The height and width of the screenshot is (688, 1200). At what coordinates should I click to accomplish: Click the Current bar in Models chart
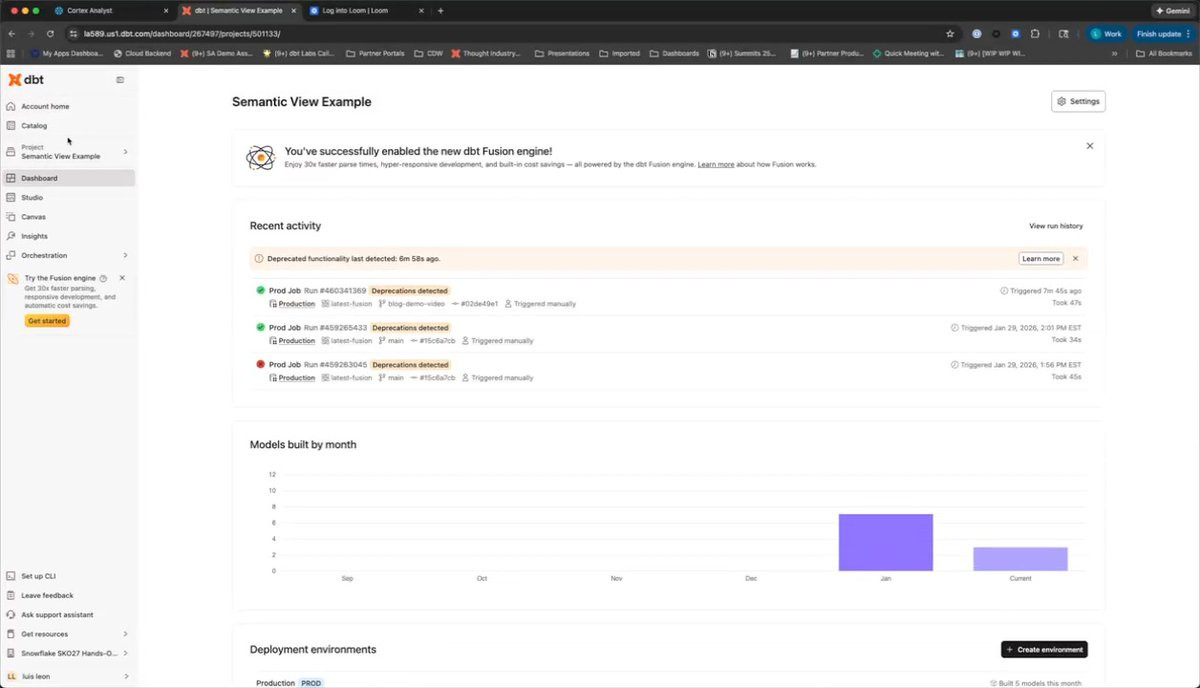click(1020, 559)
